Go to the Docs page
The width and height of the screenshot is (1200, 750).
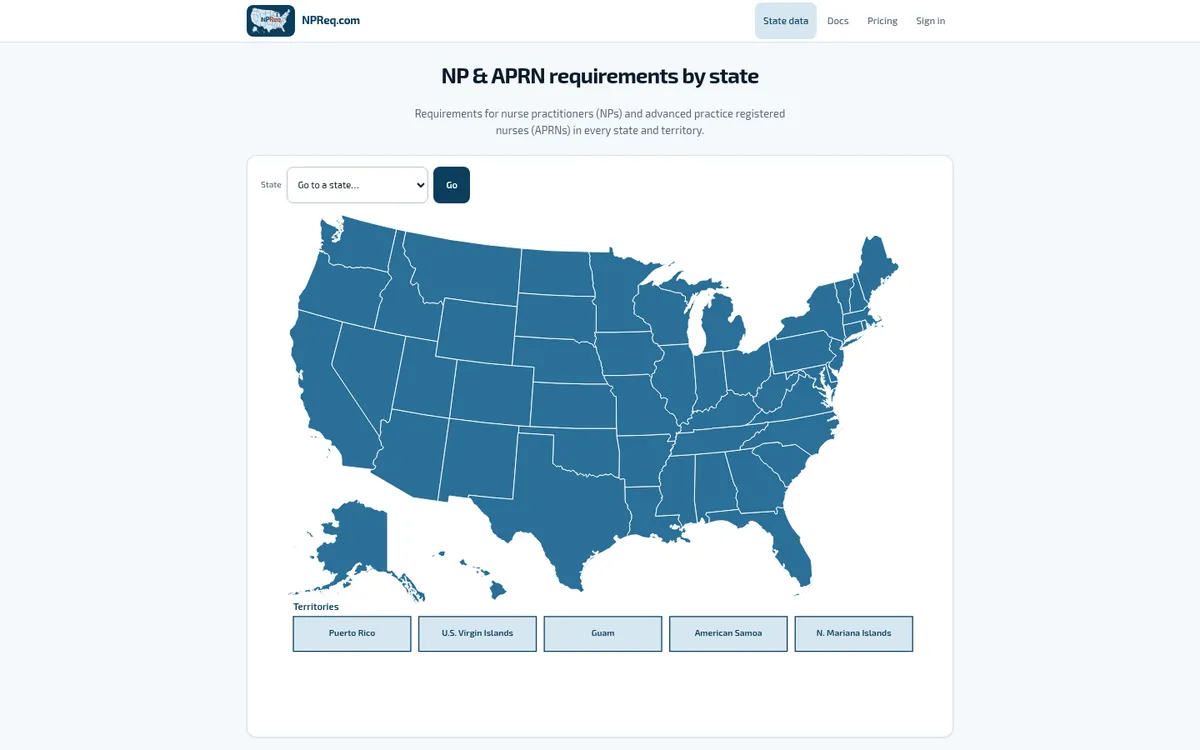(838, 21)
